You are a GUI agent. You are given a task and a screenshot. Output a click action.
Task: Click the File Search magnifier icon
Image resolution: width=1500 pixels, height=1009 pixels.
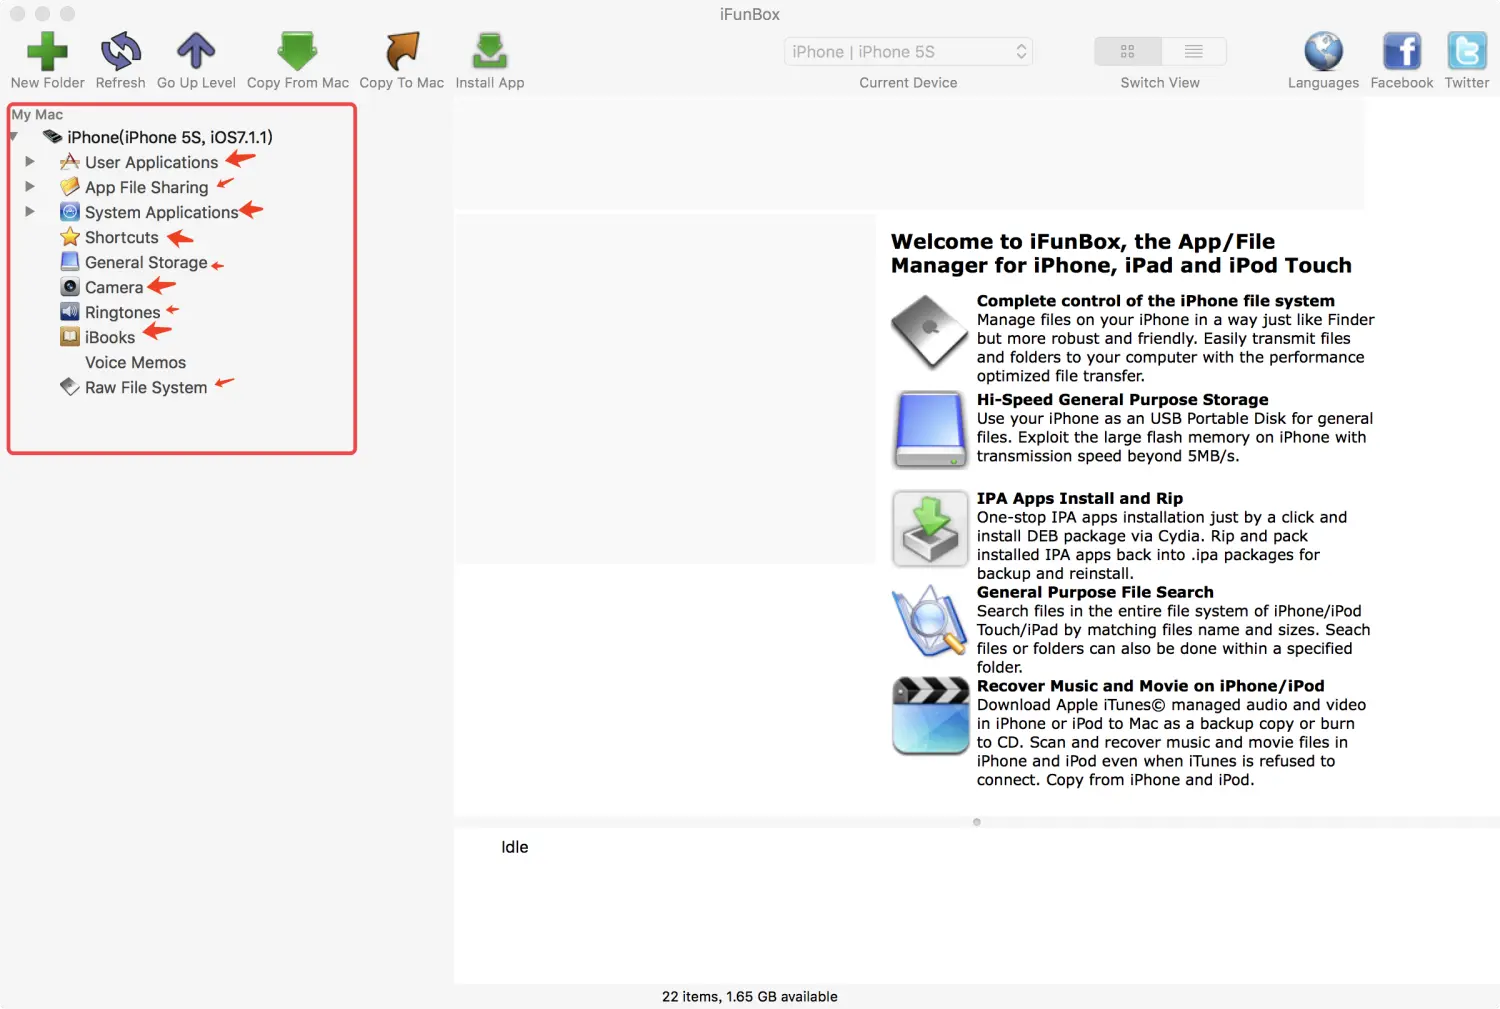click(x=930, y=621)
